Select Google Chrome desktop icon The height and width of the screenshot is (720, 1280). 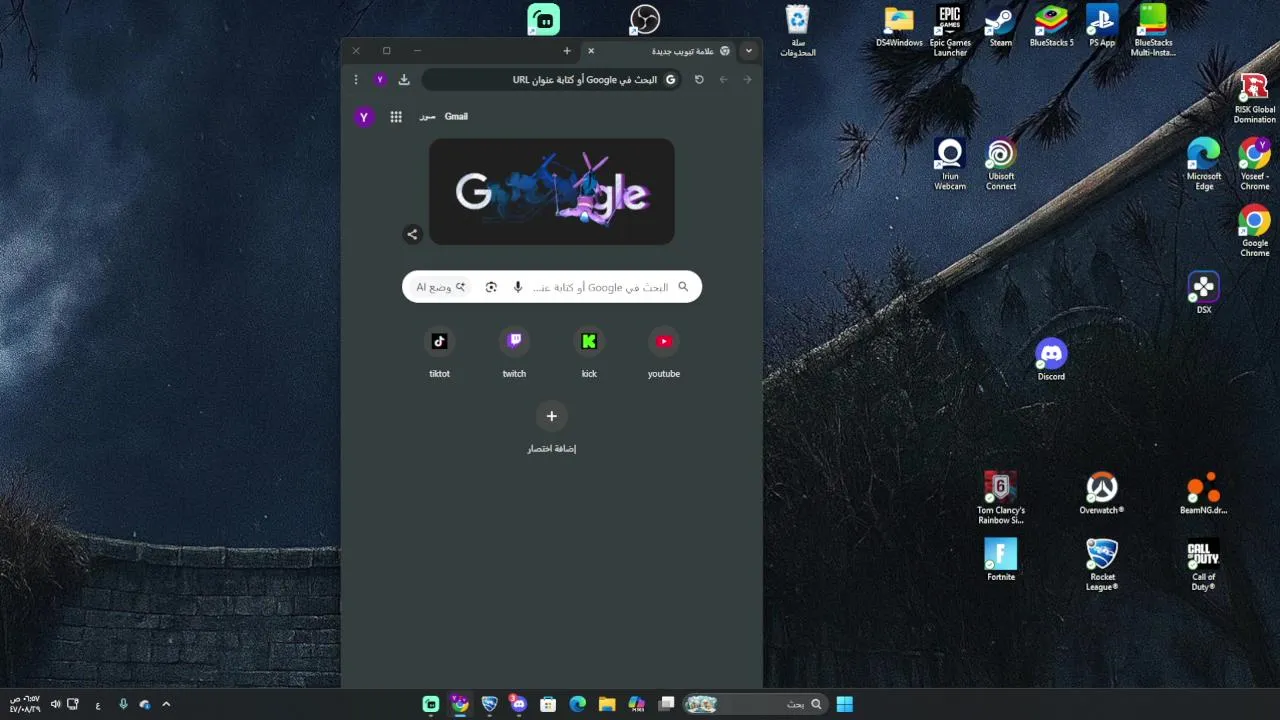[x=1254, y=231]
